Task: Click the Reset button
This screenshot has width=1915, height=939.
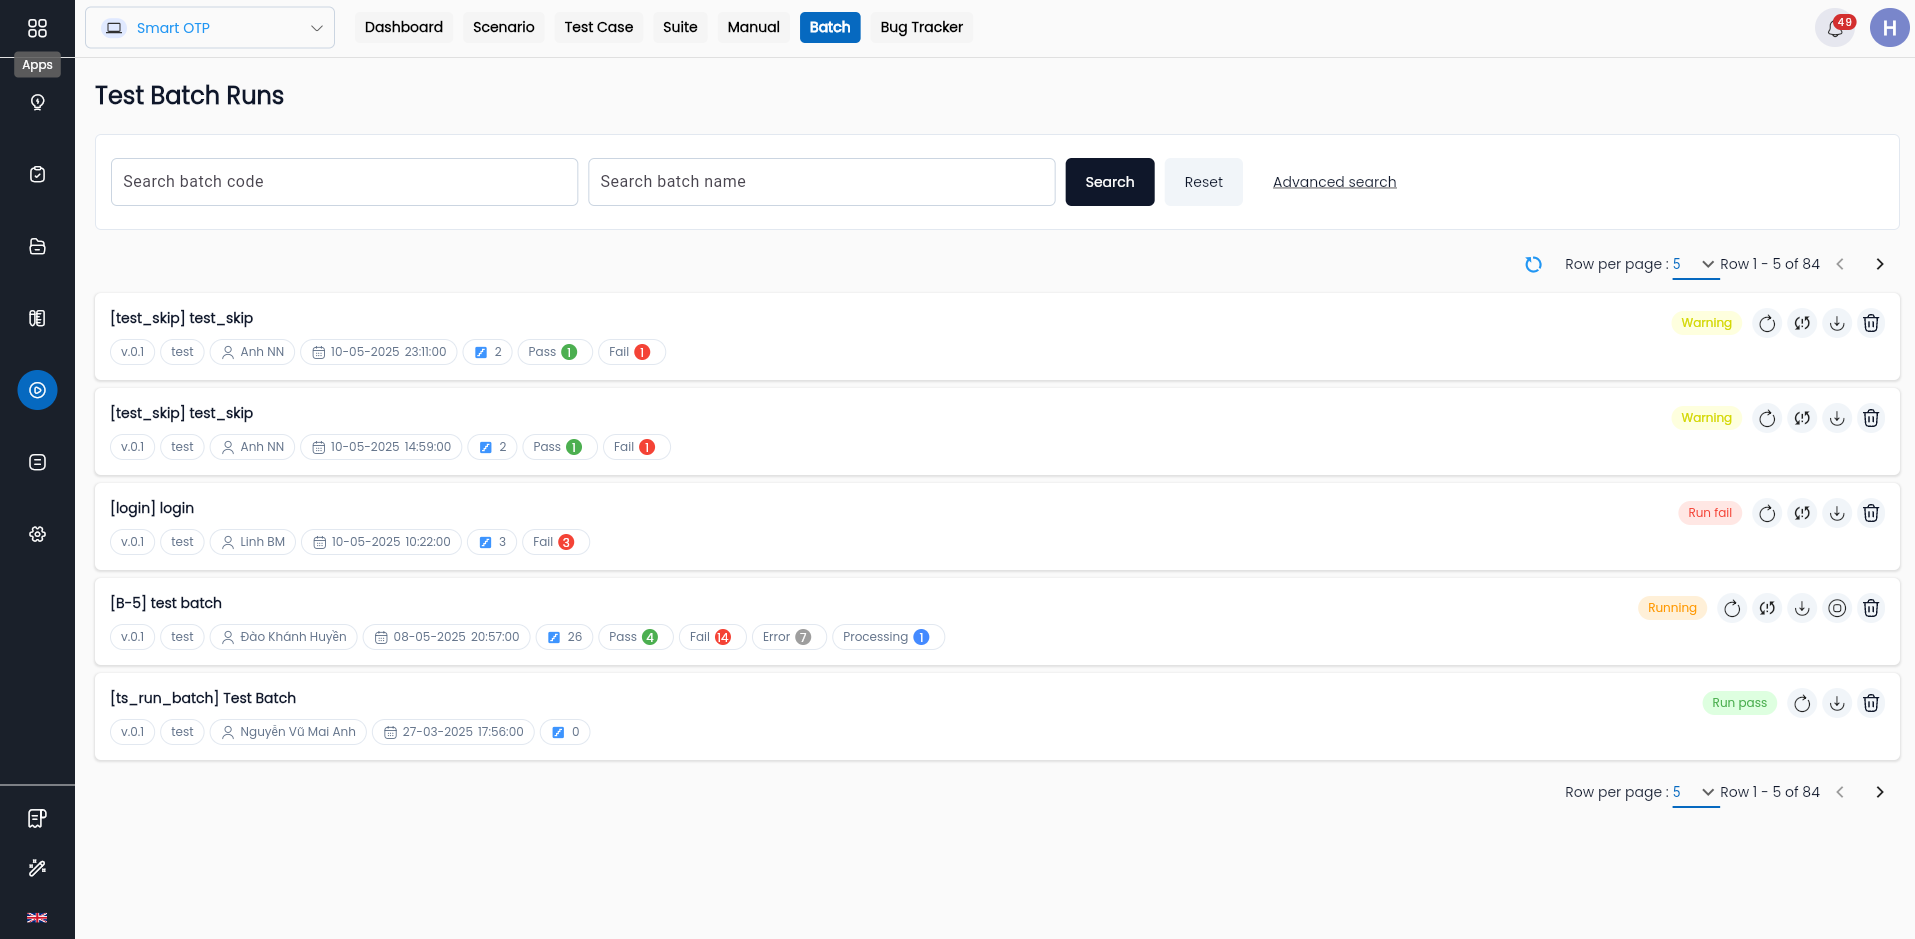Action: click(x=1204, y=182)
